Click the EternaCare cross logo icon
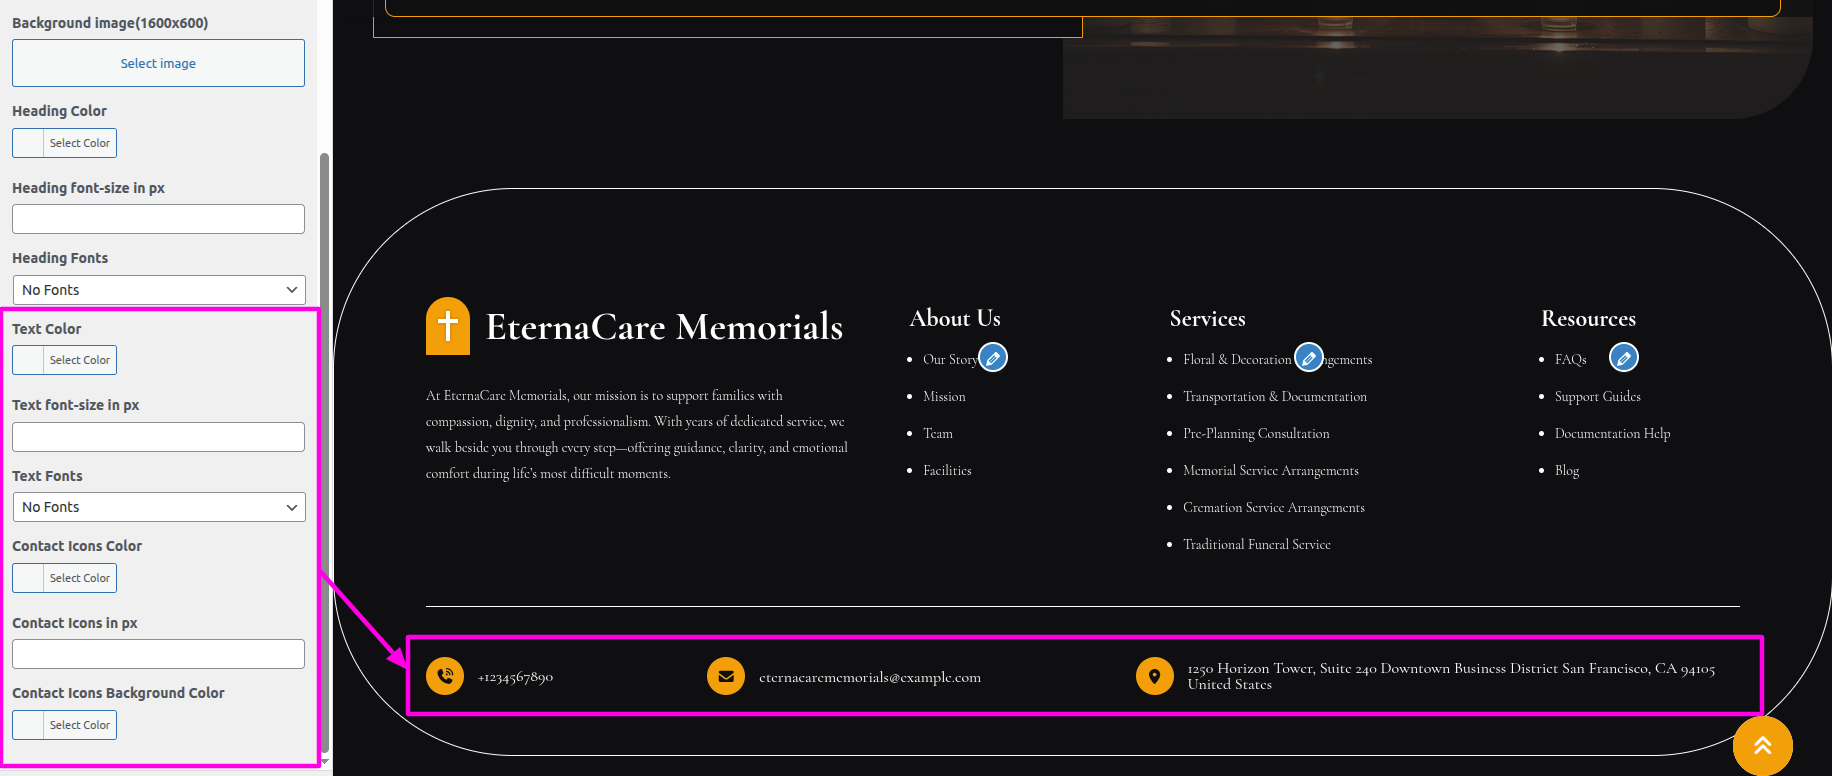 [x=448, y=326]
